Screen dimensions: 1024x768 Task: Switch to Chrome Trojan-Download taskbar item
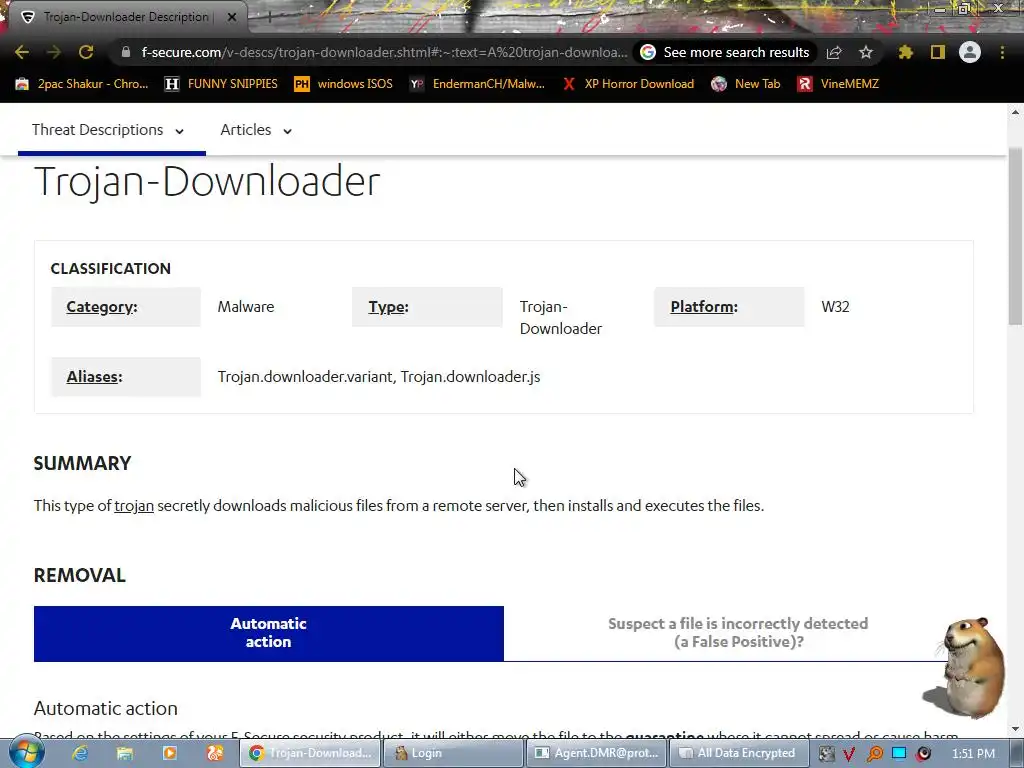tap(310, 753)
